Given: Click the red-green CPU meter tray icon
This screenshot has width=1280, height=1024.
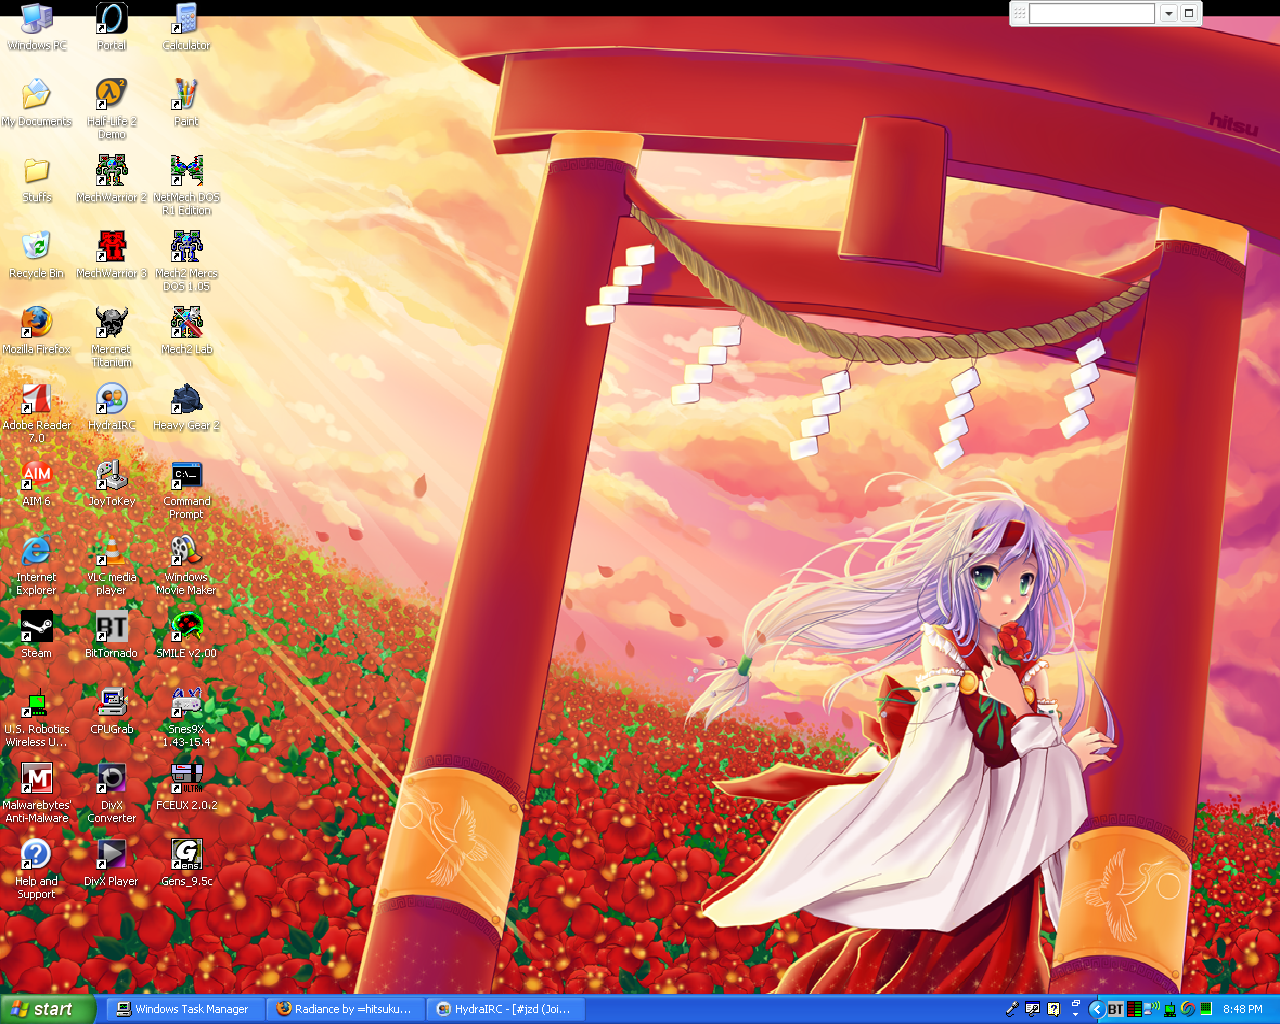Looking at the screenshot, I should pyautogui.click(x=1134, y=1009).
